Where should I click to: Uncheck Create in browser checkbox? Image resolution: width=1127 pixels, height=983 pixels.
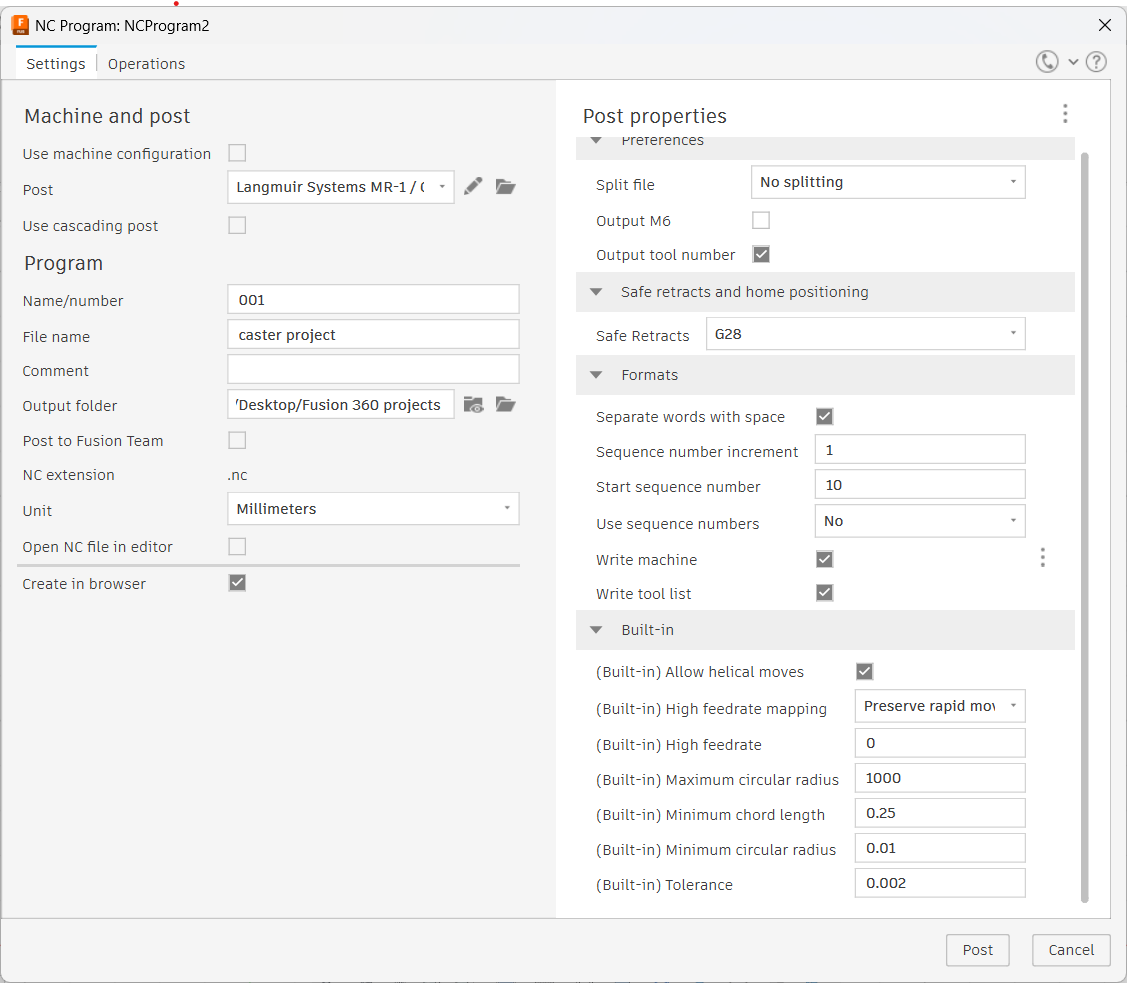coord(237,583)
